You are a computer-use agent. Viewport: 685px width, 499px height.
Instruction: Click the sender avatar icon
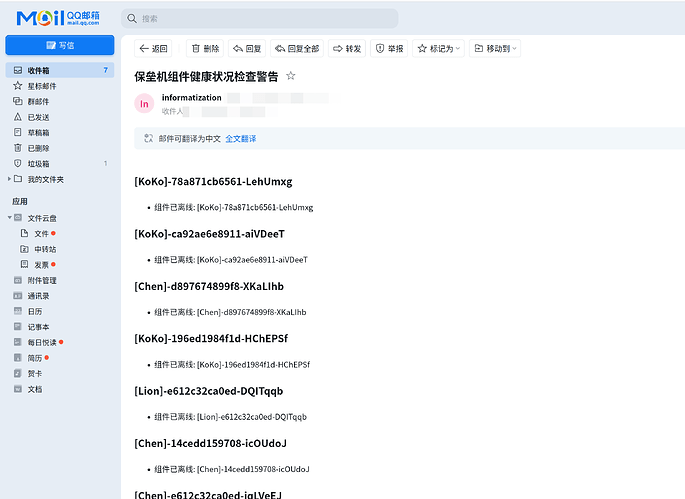(x=145, y=103)
